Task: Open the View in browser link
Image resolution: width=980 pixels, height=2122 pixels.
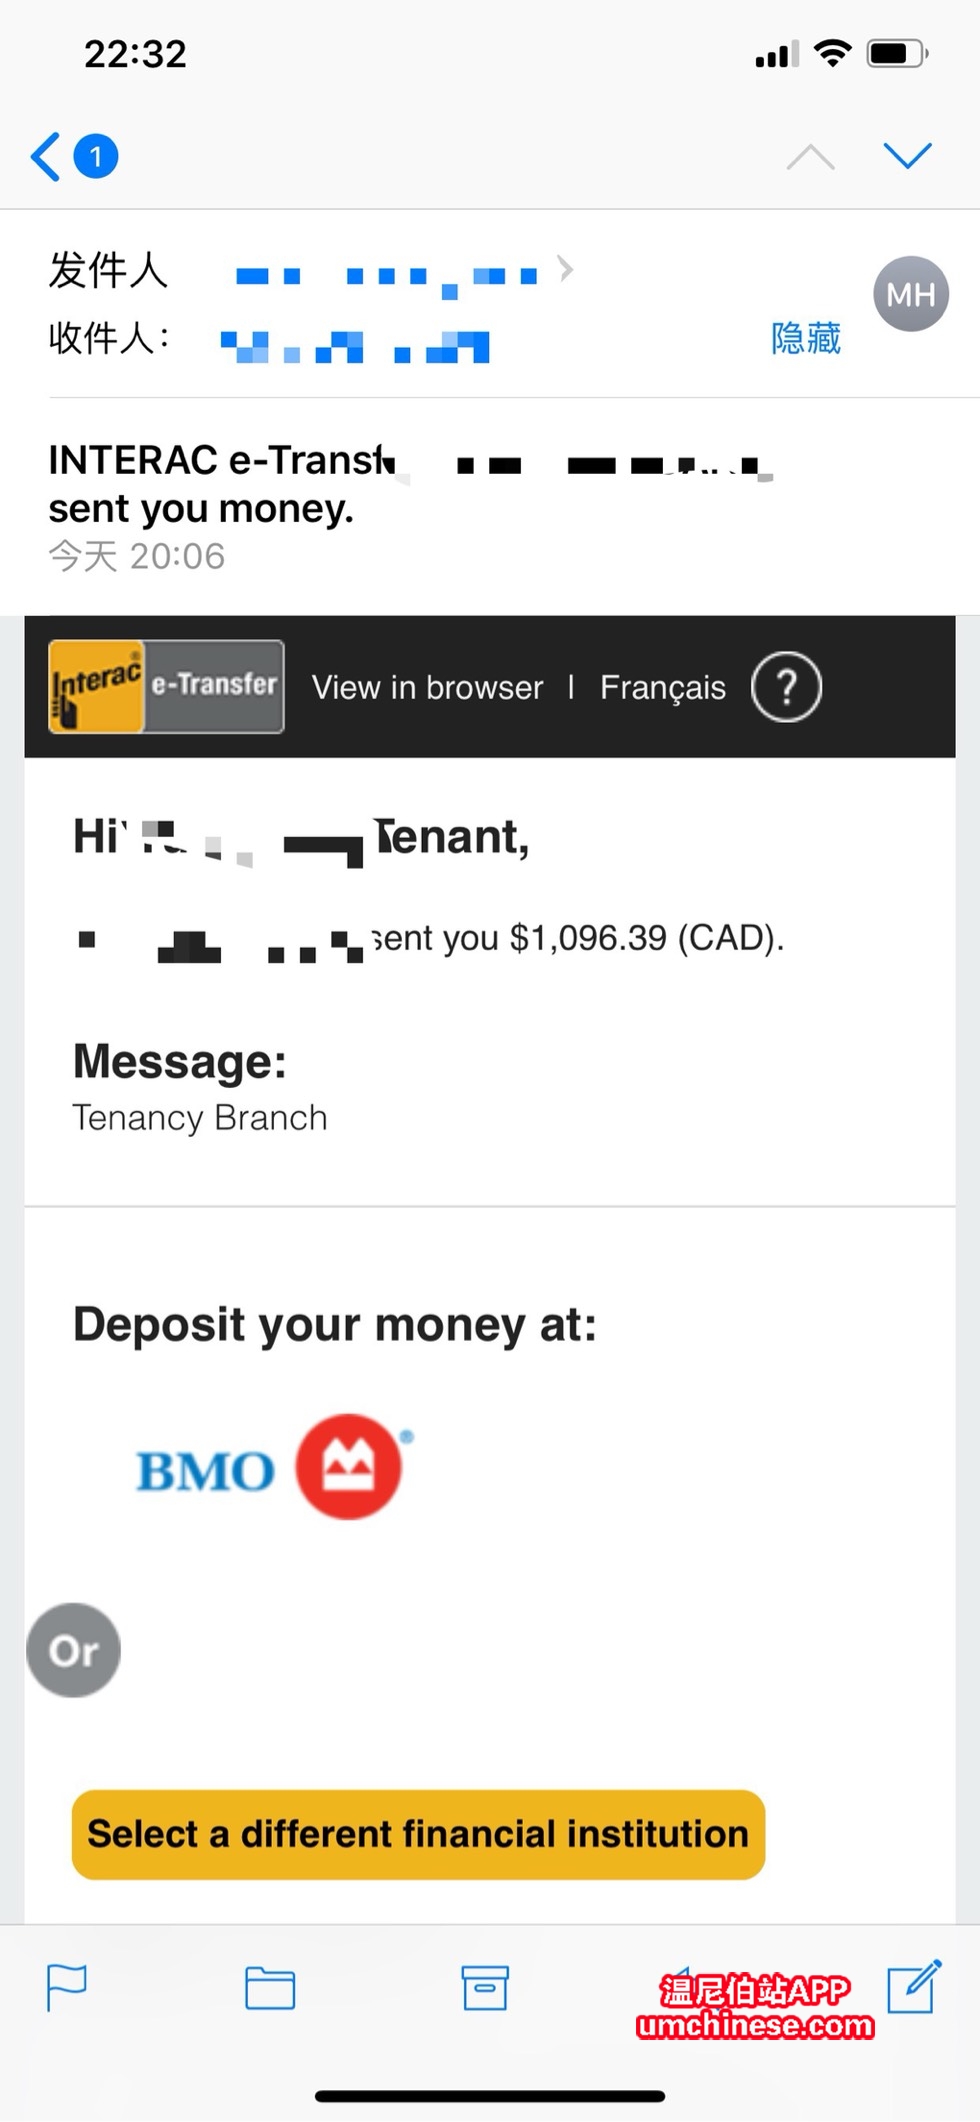Action: click(x=427, y=688)
